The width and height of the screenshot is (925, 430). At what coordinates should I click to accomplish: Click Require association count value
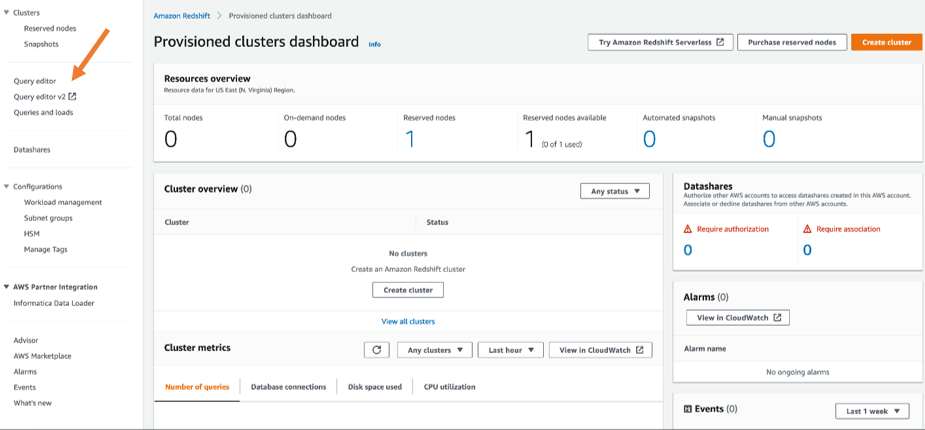807,250
